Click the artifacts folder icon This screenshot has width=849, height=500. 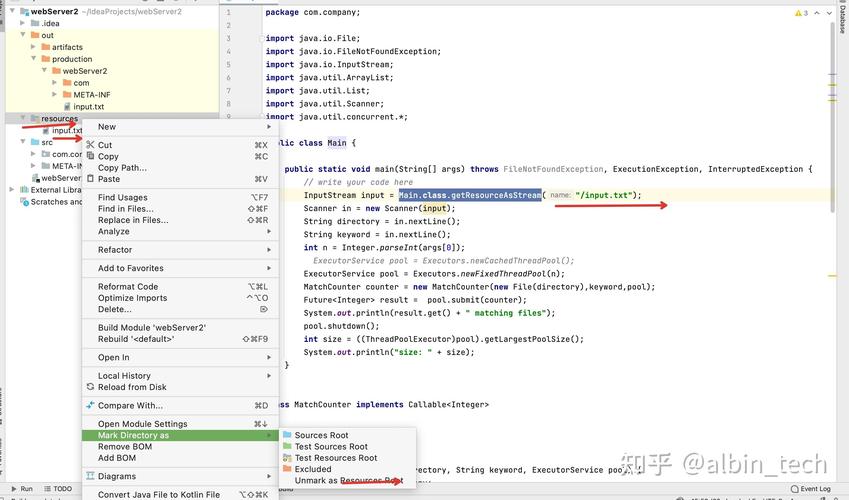46,47
